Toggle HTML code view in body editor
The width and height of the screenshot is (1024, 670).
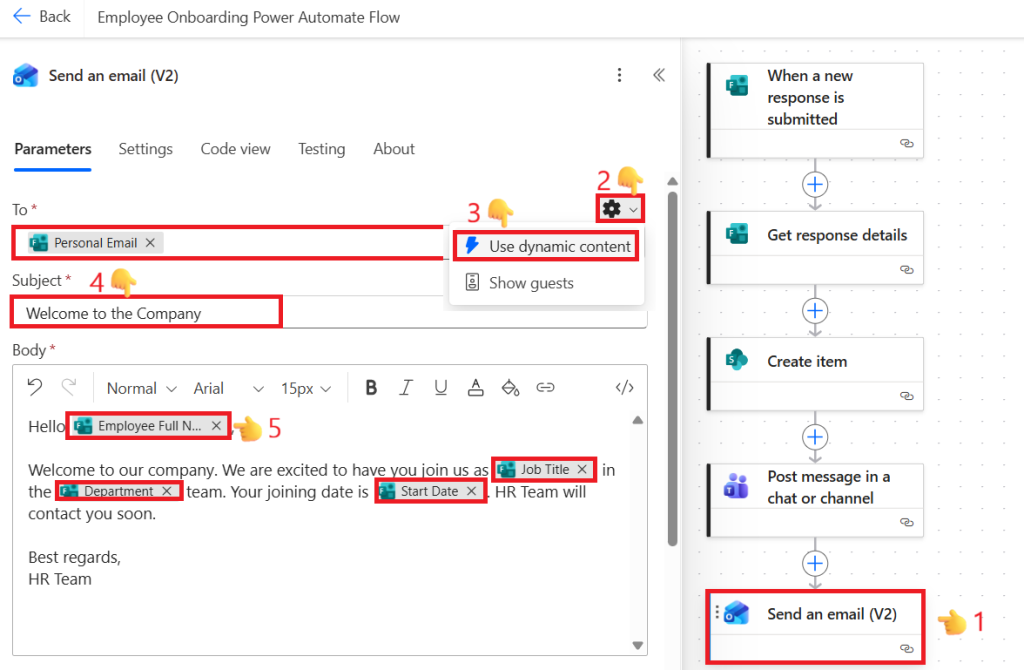(x=625, y=388)
